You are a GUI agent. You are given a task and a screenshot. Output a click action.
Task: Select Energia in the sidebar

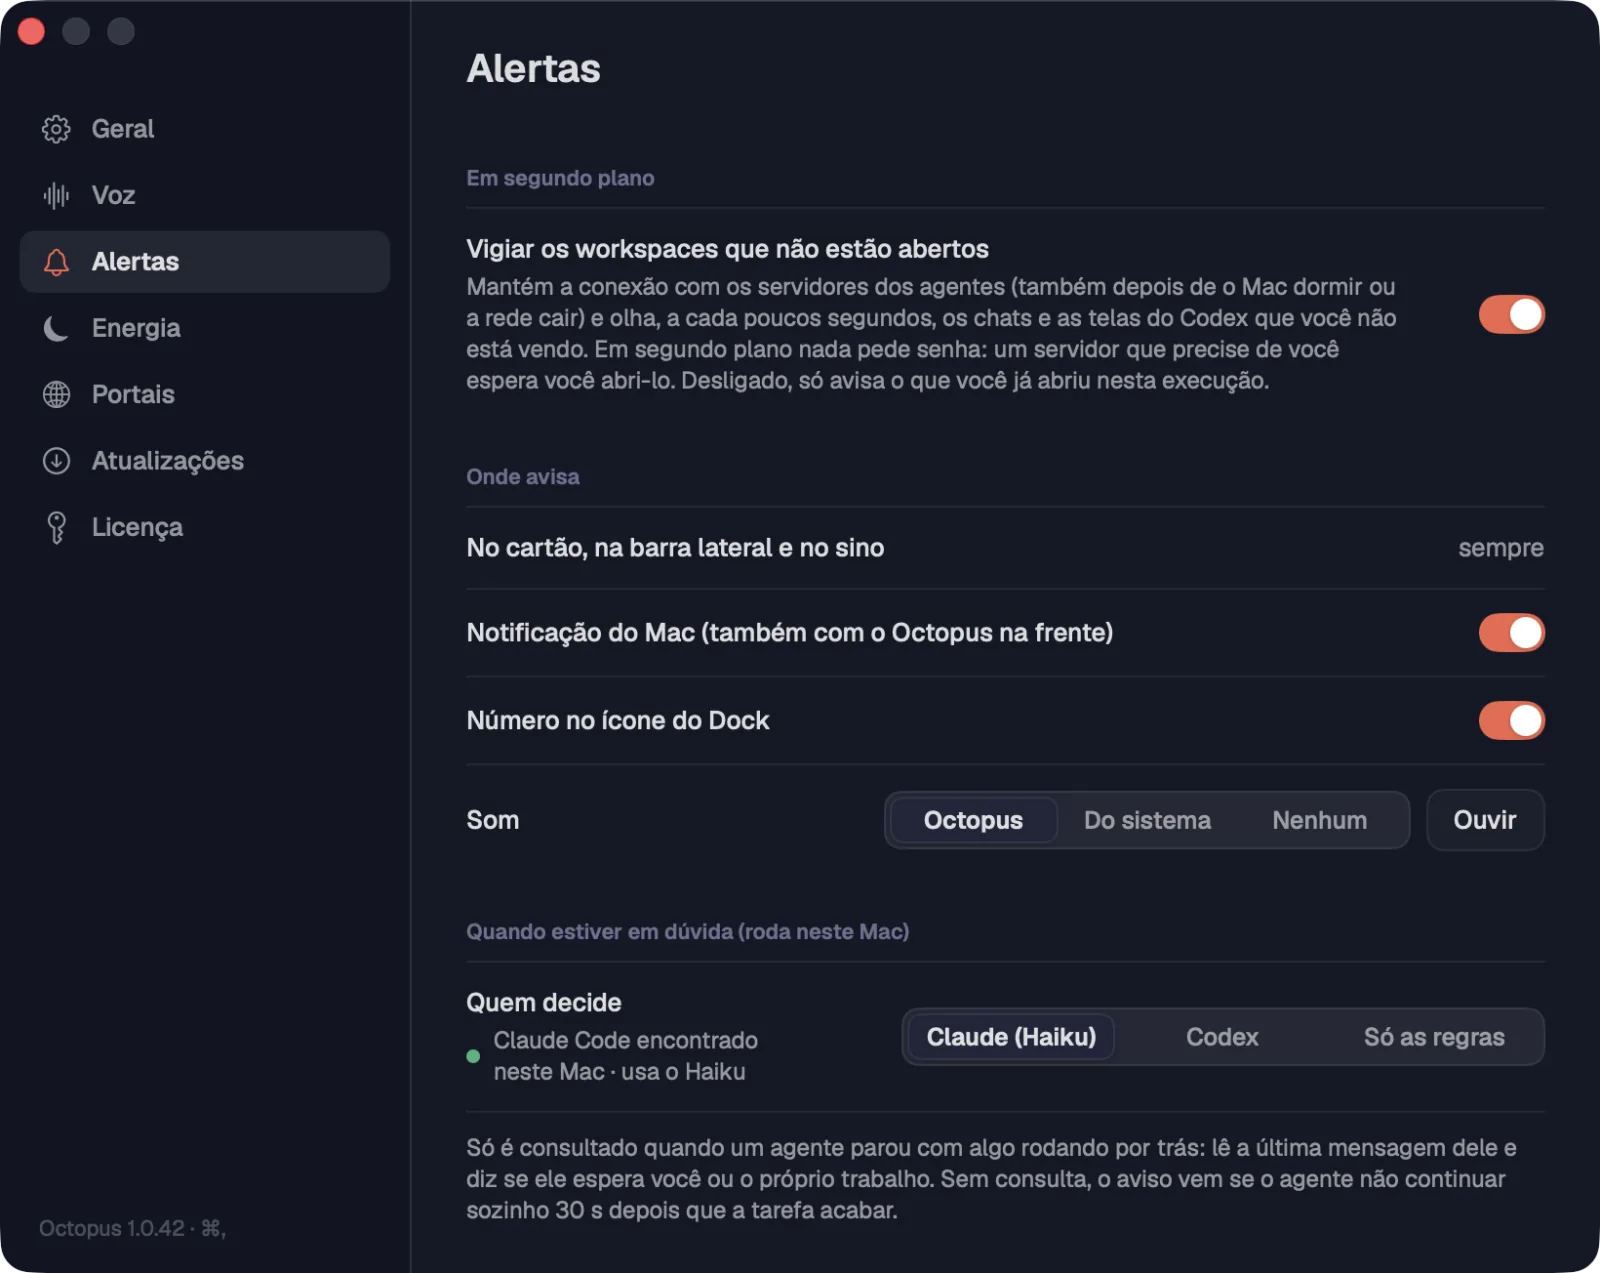204,328
